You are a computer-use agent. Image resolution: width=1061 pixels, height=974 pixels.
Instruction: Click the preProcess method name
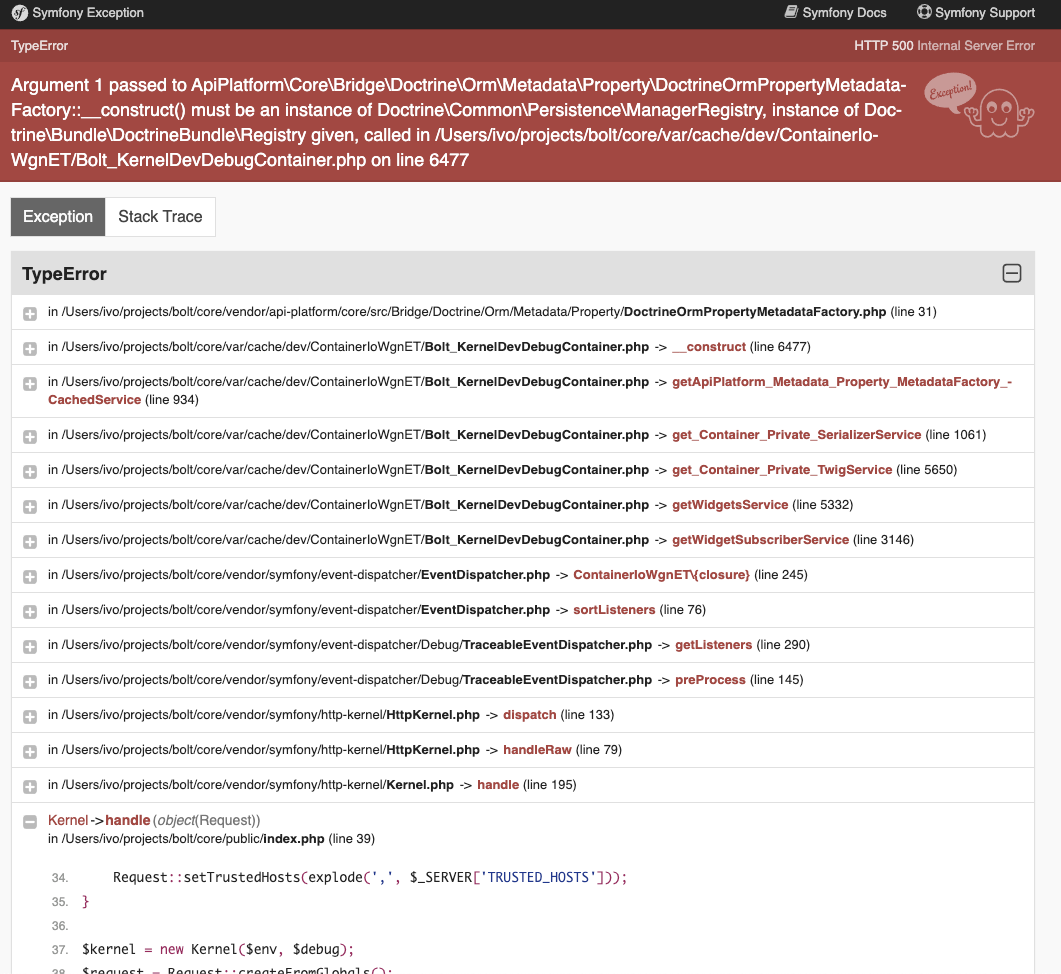710,680
